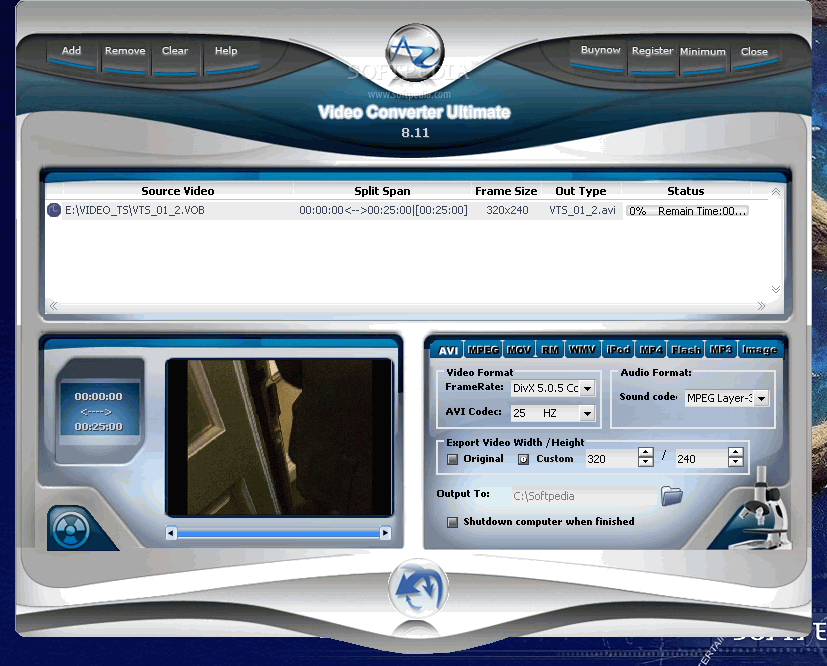Close the Video Converter Ultimate window
Viewport: 827px width, 666px height.
pyautogui.click(x=754, y=52)
